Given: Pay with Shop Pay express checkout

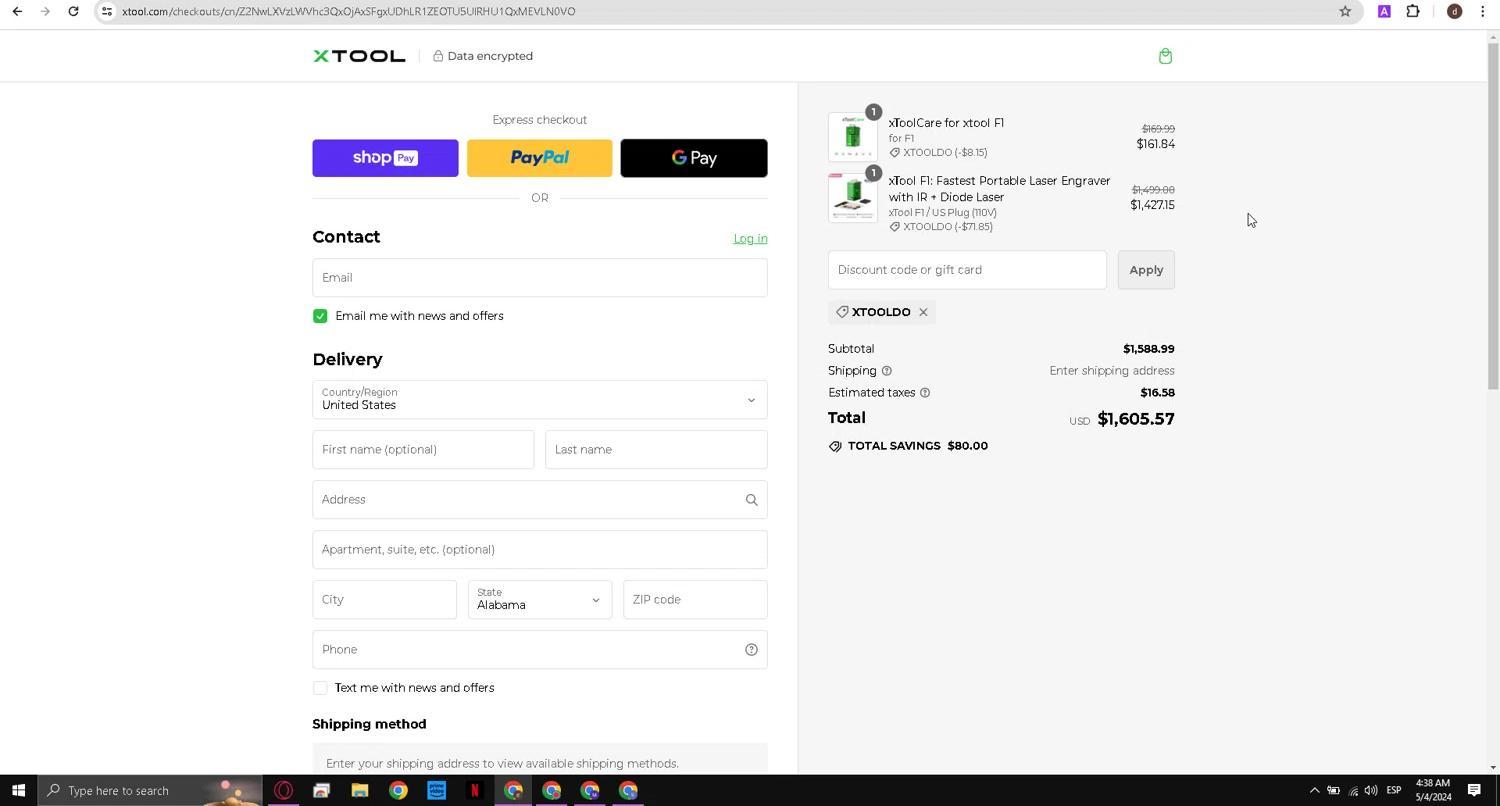Looking at the screenshot, I should tap(385, 158).
